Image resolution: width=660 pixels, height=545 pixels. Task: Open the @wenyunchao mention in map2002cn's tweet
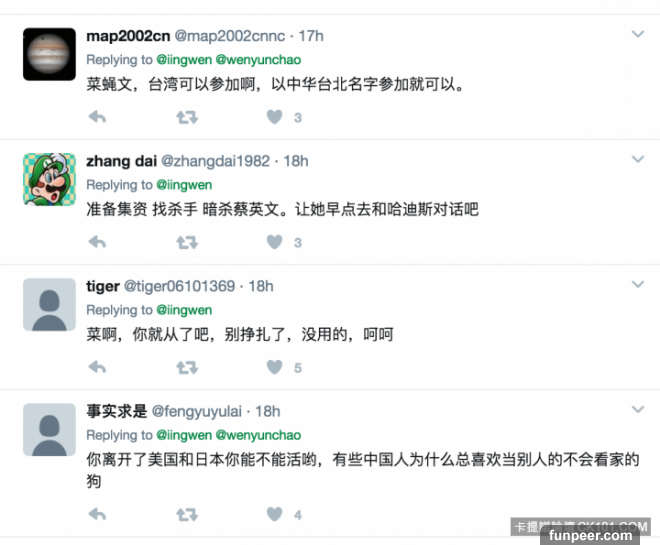pyautogui.click(x=258, y=60)
